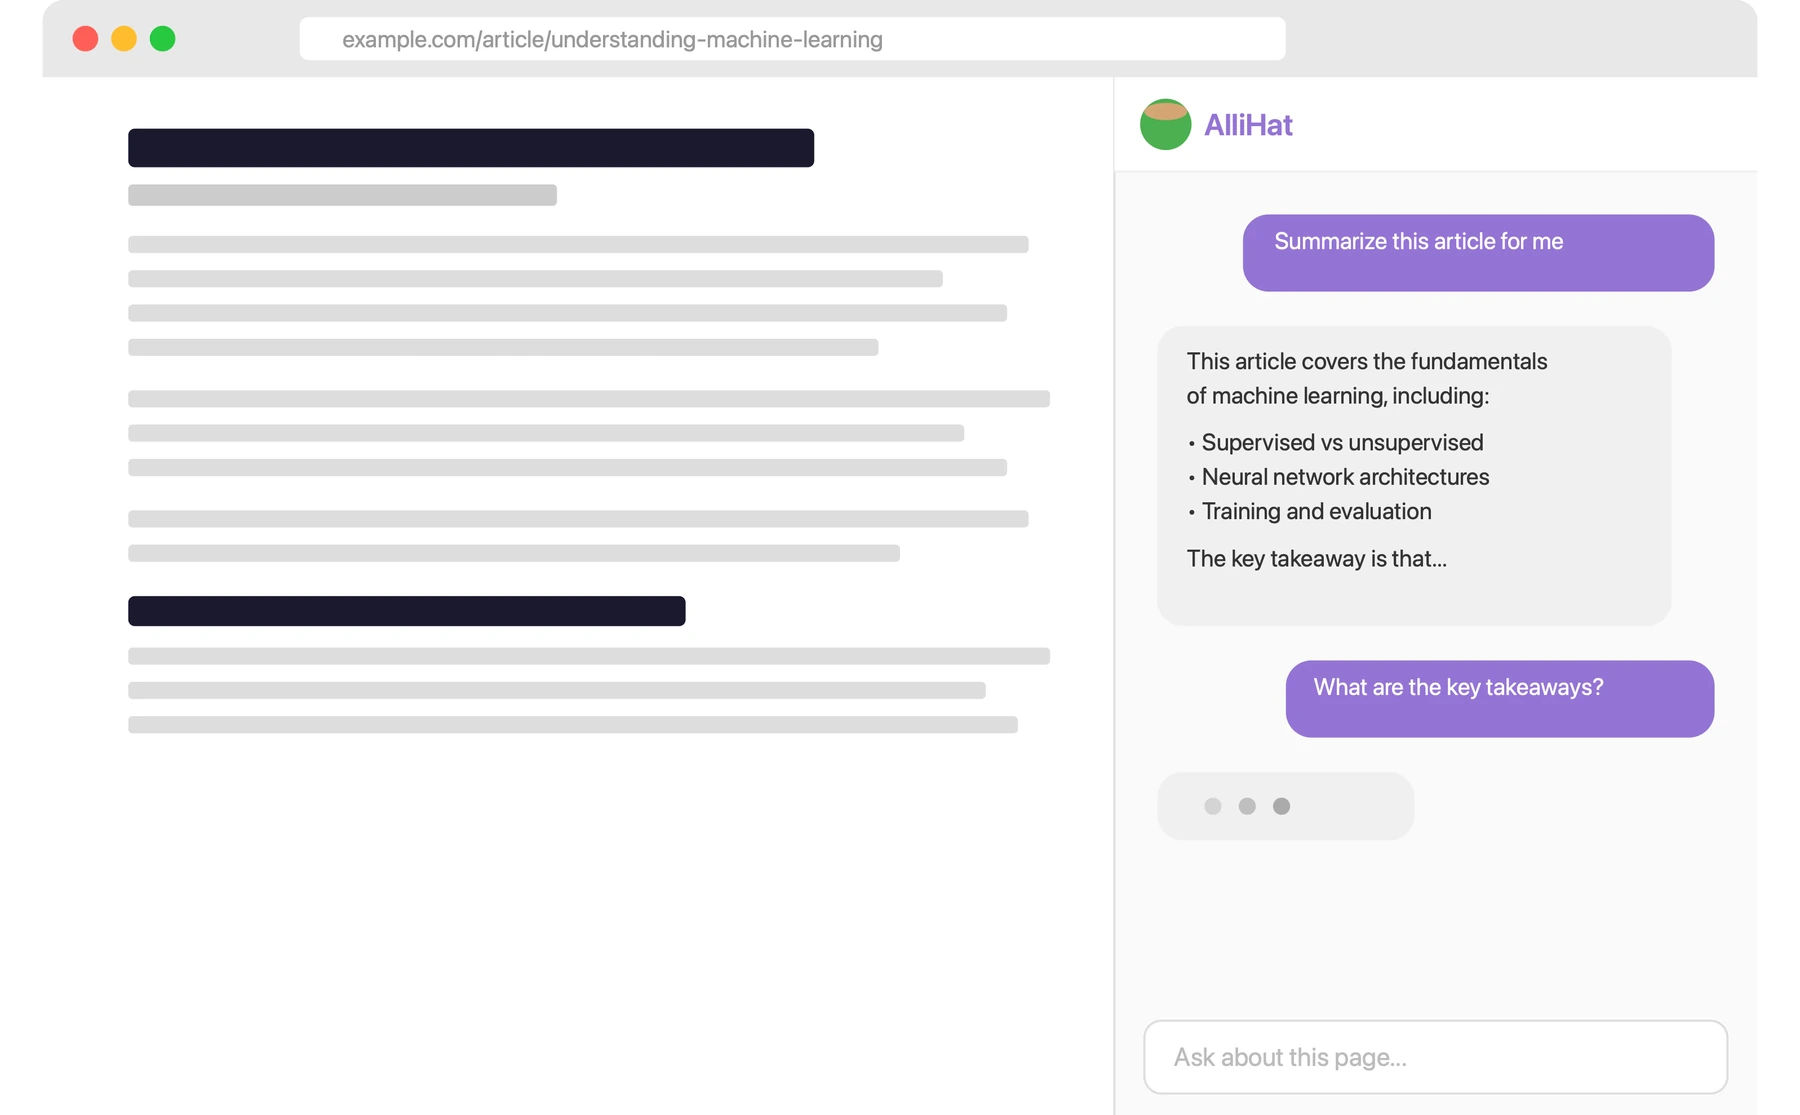
Task: Click the AlliHat avatar icon
Action: tap(1165, 124)
